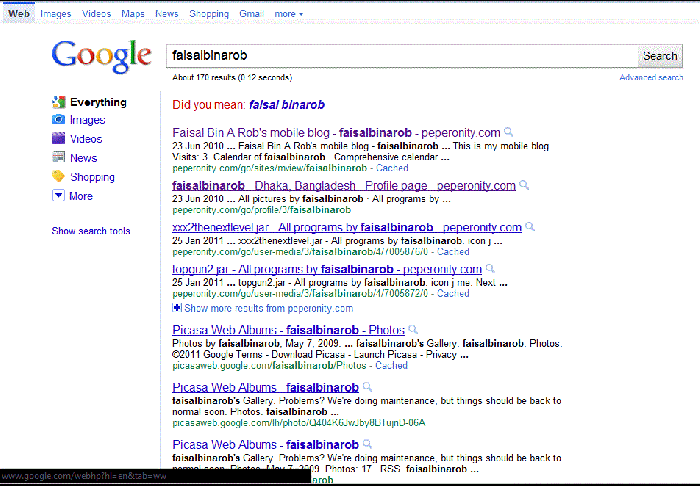Click the News newspaper icon in sidebar

[x=58, y=157]
